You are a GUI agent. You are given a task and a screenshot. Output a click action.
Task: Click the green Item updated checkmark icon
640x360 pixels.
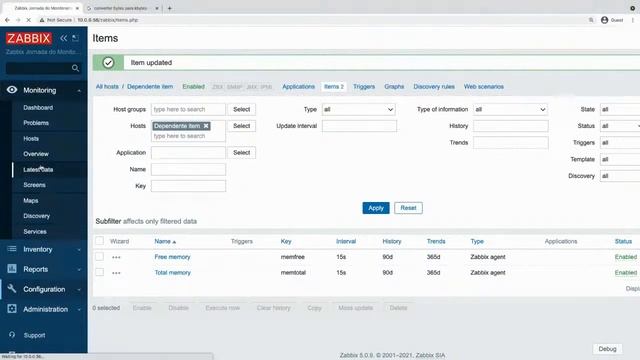(x=108, y=62)
